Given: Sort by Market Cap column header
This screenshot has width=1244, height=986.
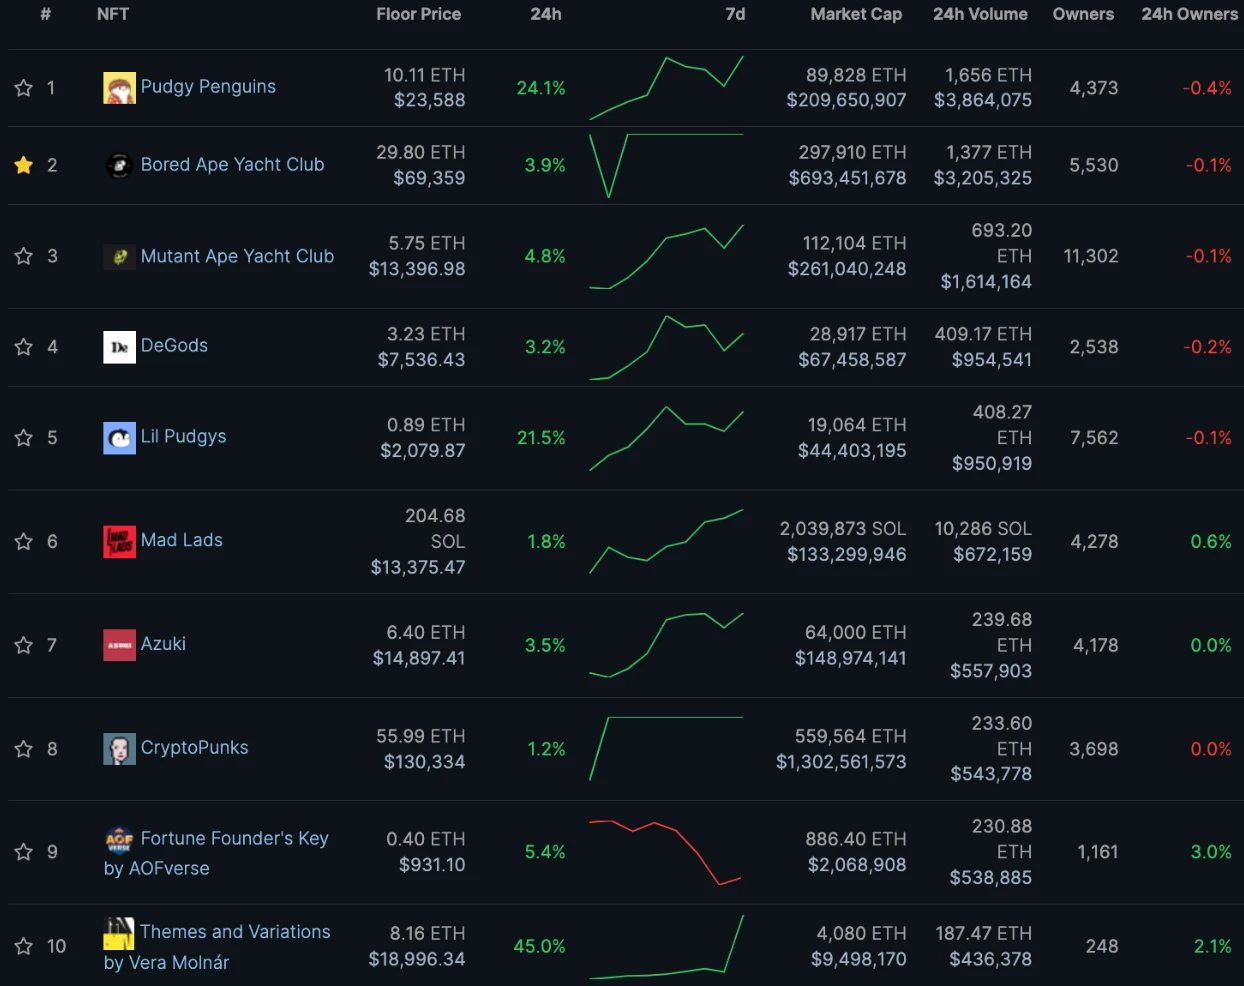Looking at the screenshot, I should pyautogui.click(x=856, y=14).
